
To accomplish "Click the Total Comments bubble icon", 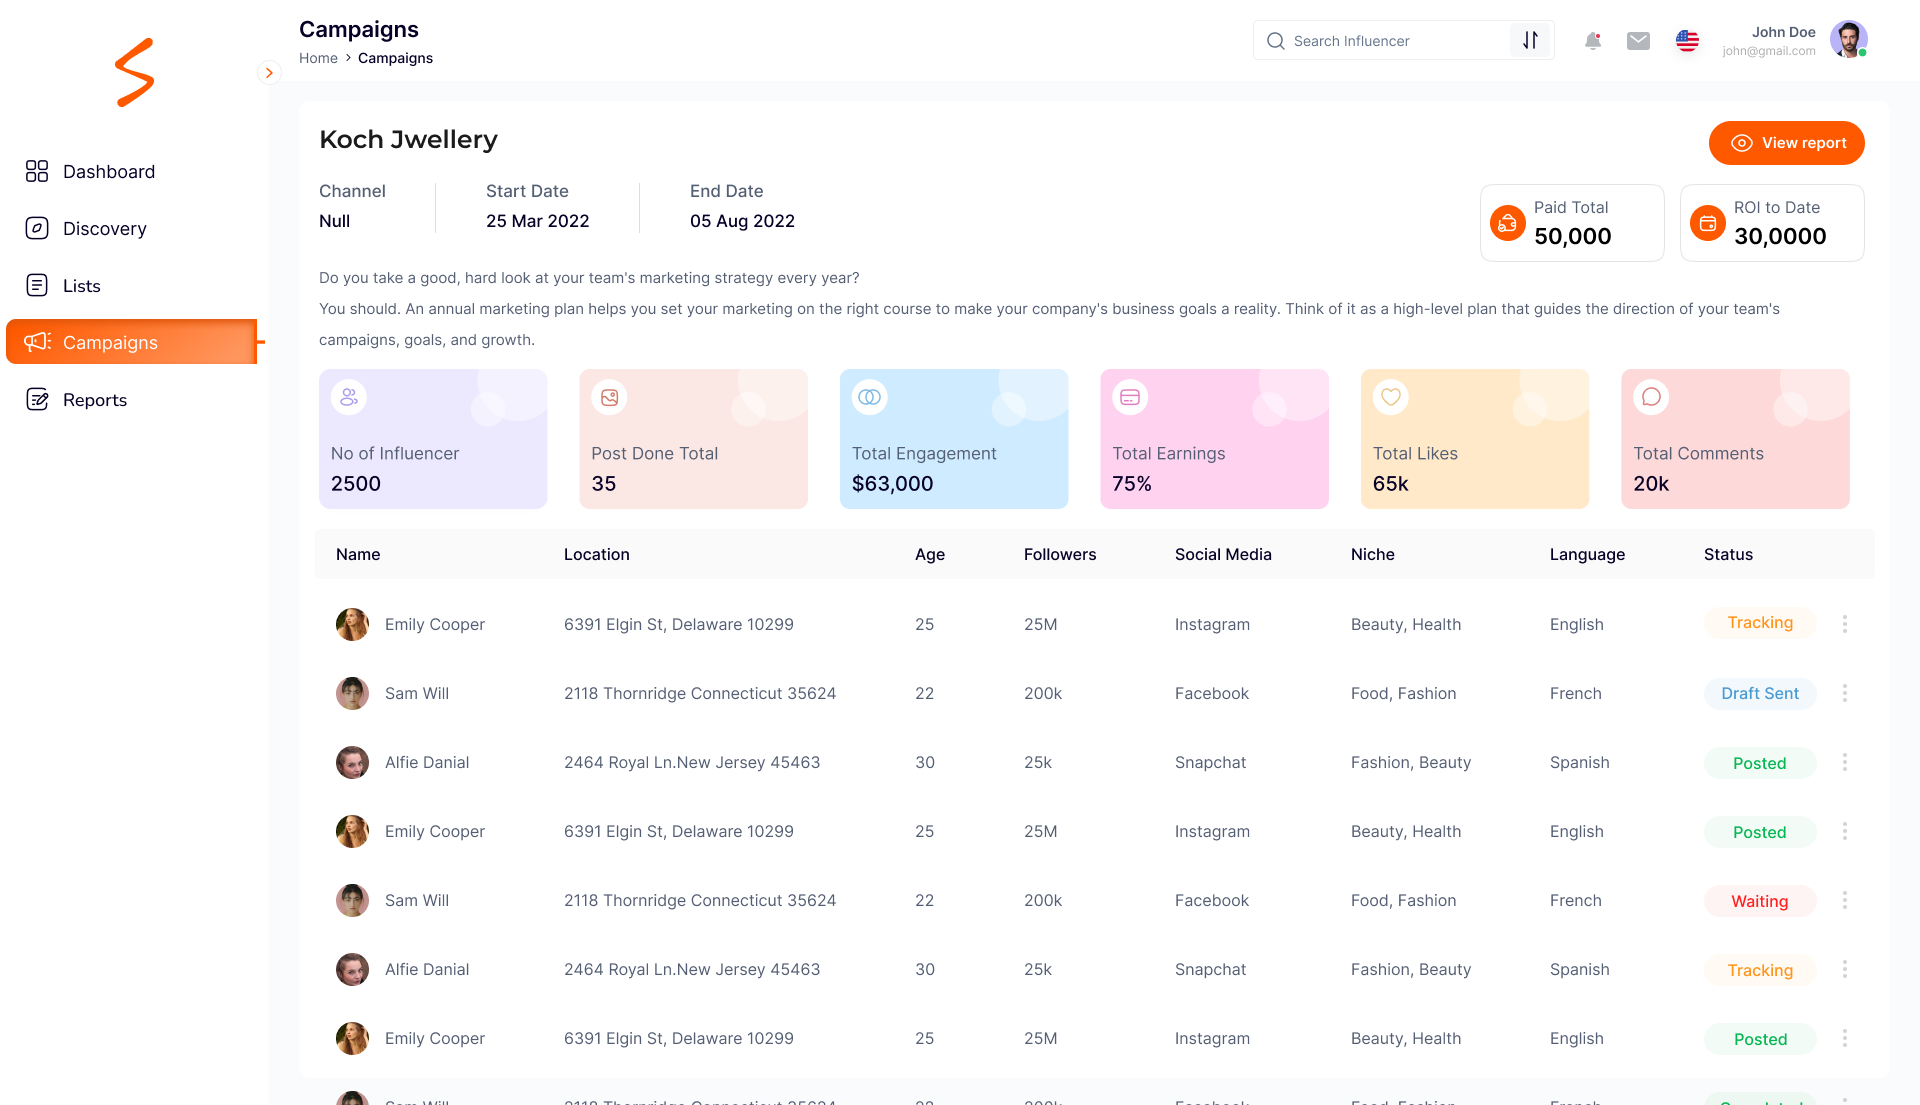I will click(x=1651, y=397).
